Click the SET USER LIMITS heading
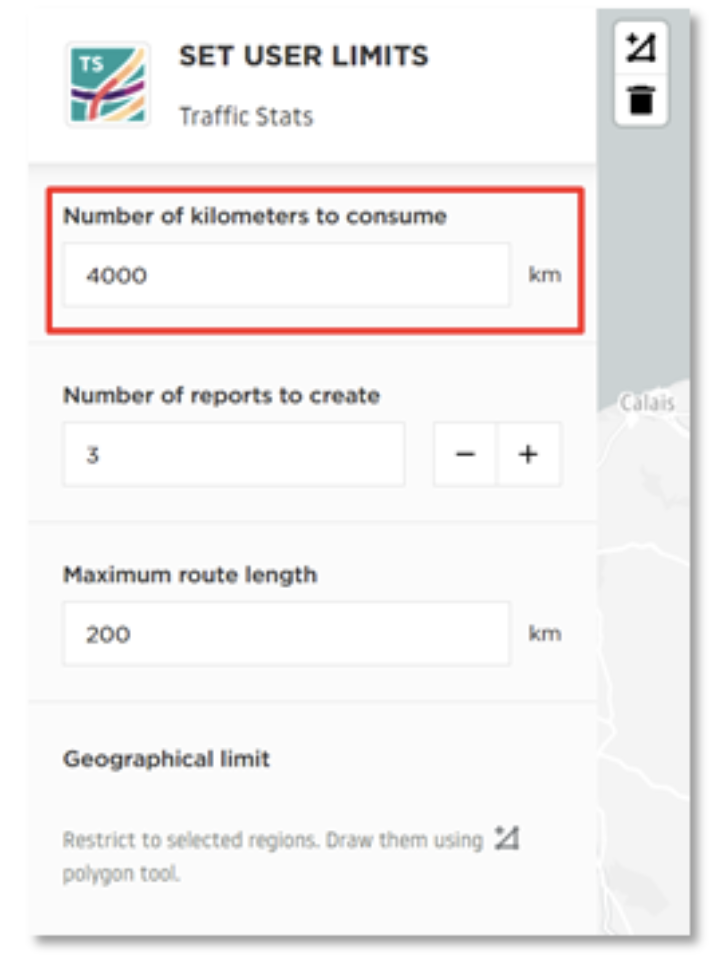Image resolution: width=718 pixels, height=966 pixels. (x=303, y=56)
